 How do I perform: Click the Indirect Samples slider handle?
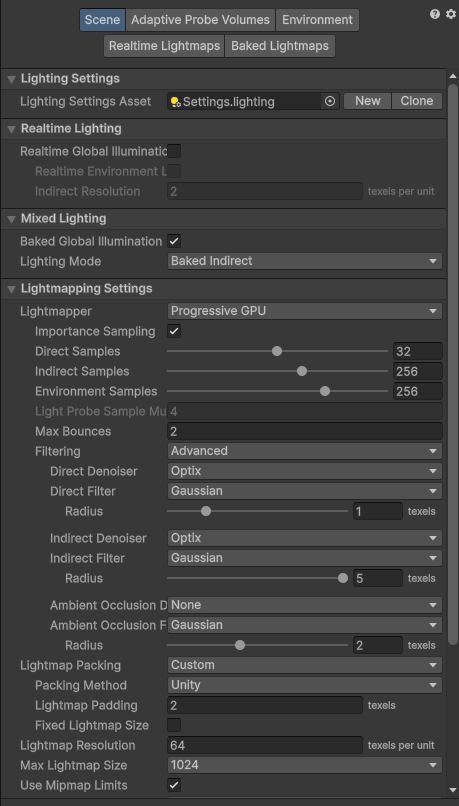302,371
